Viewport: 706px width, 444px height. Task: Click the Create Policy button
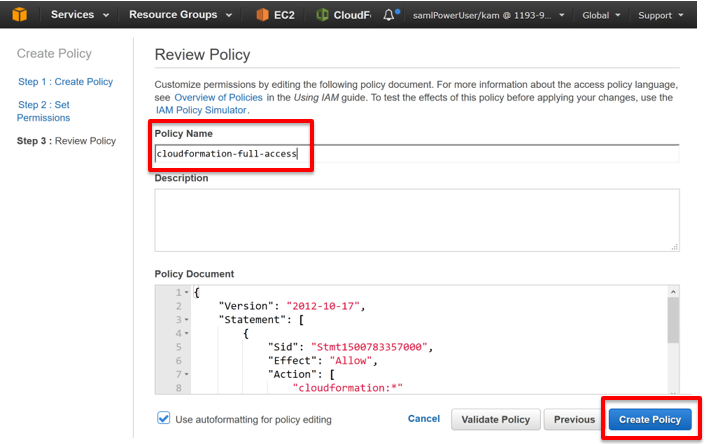(650, 419)
